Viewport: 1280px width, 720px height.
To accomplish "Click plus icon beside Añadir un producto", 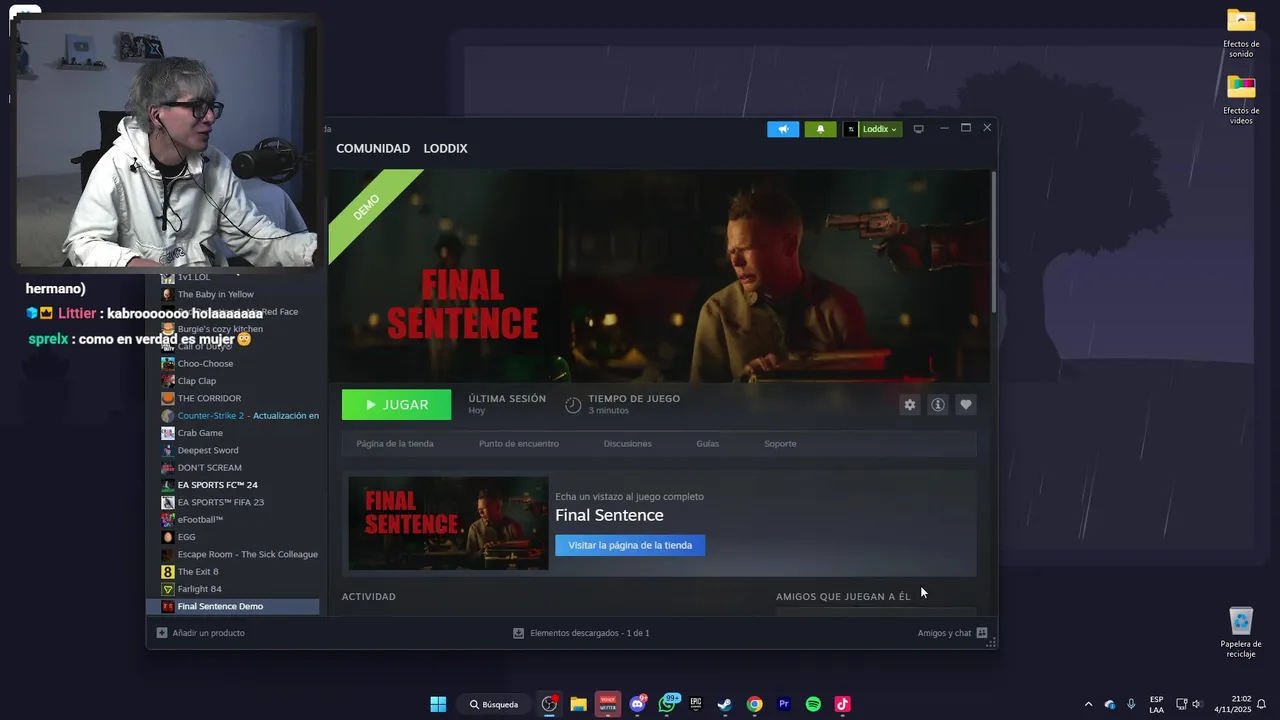I will [162, 633].
